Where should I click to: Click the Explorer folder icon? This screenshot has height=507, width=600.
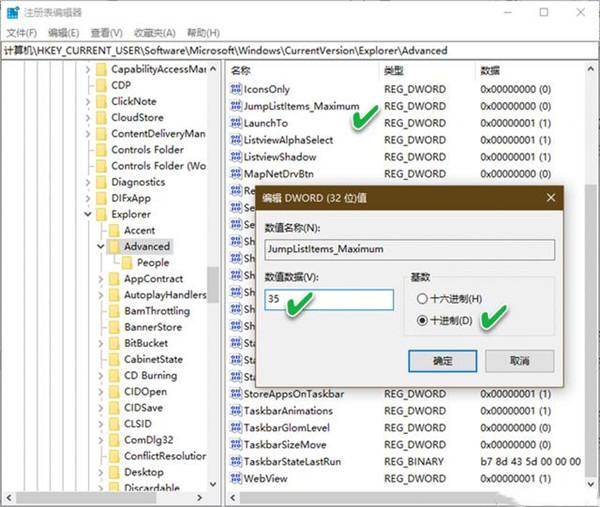[101, 214]
